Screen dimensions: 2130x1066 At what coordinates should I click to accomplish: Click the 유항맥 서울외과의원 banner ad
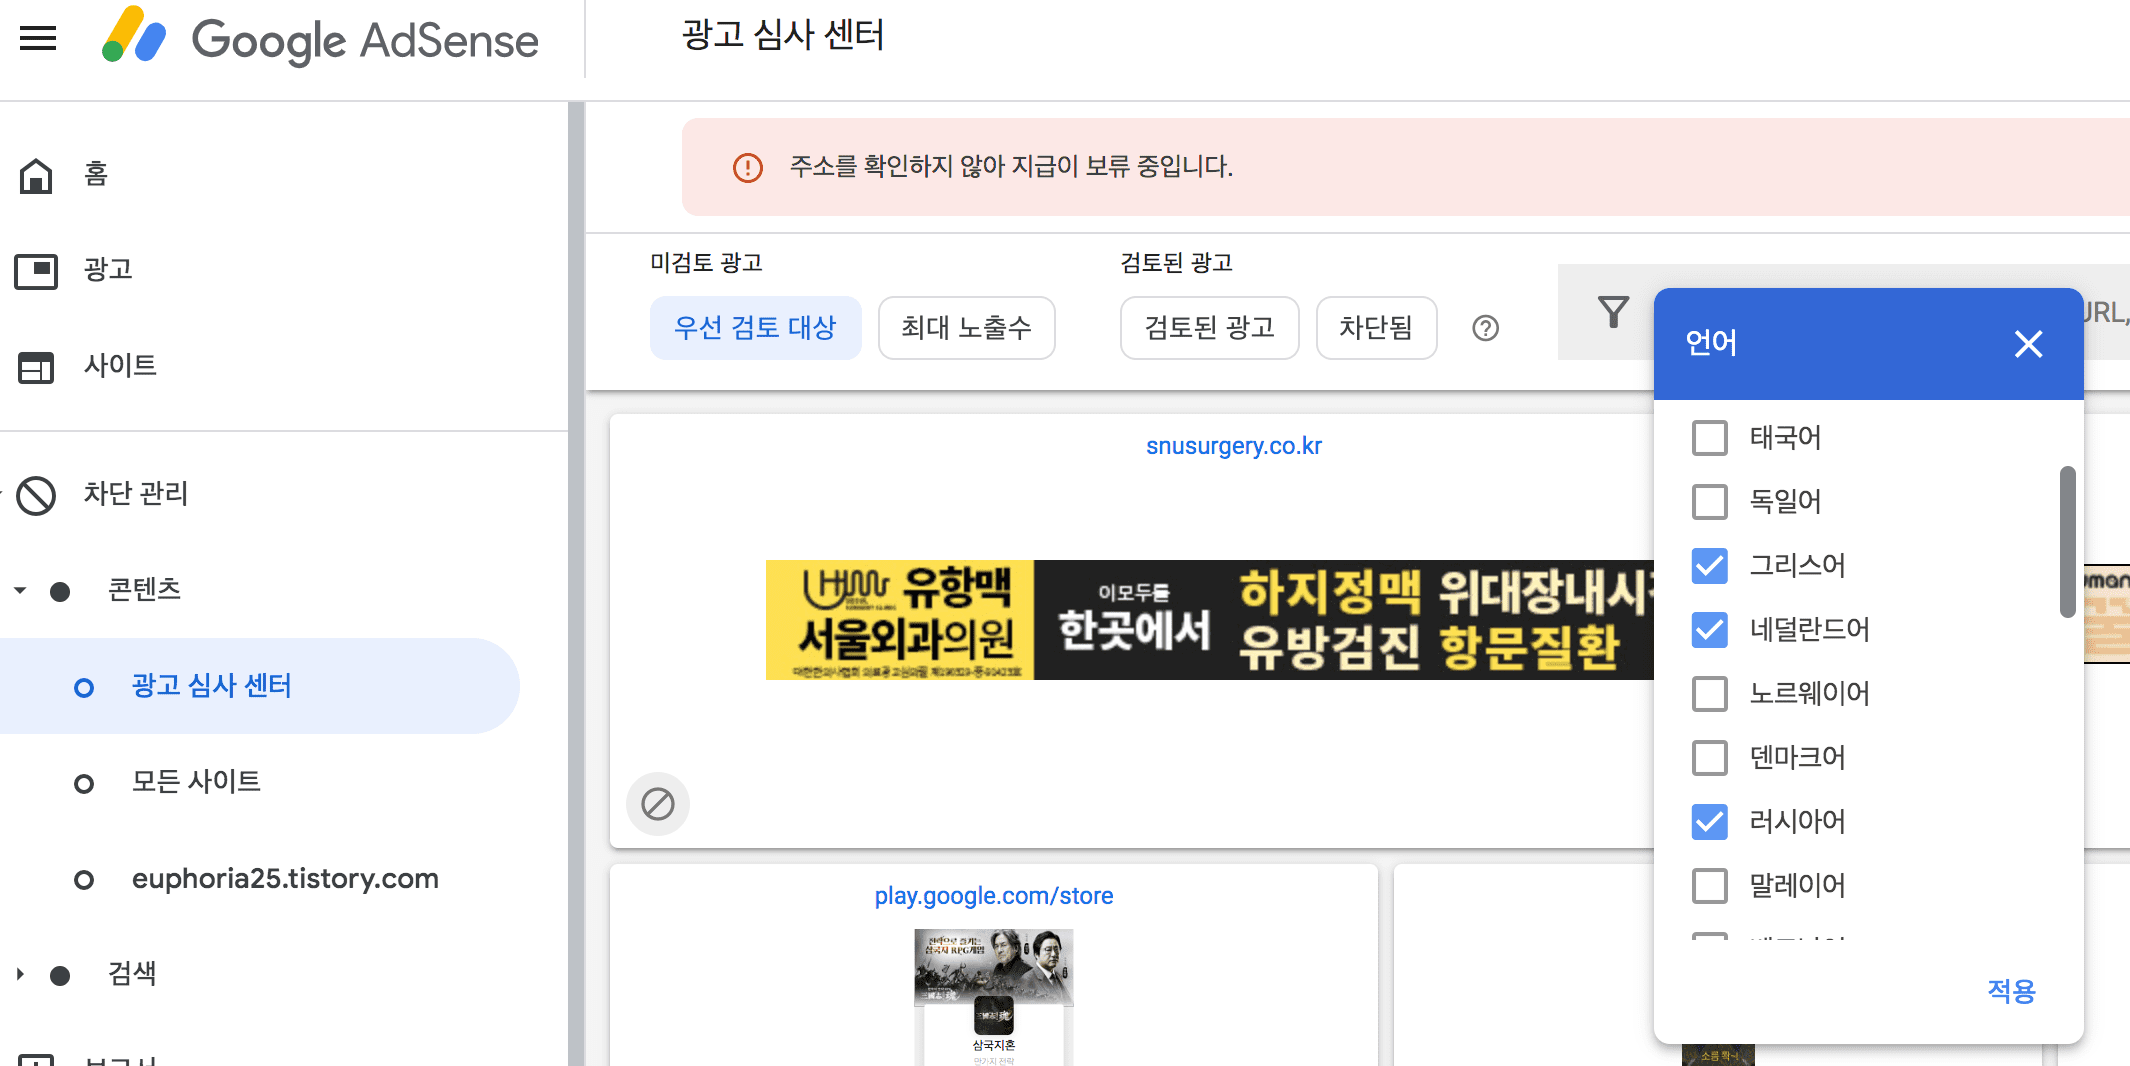point(1210,620)
